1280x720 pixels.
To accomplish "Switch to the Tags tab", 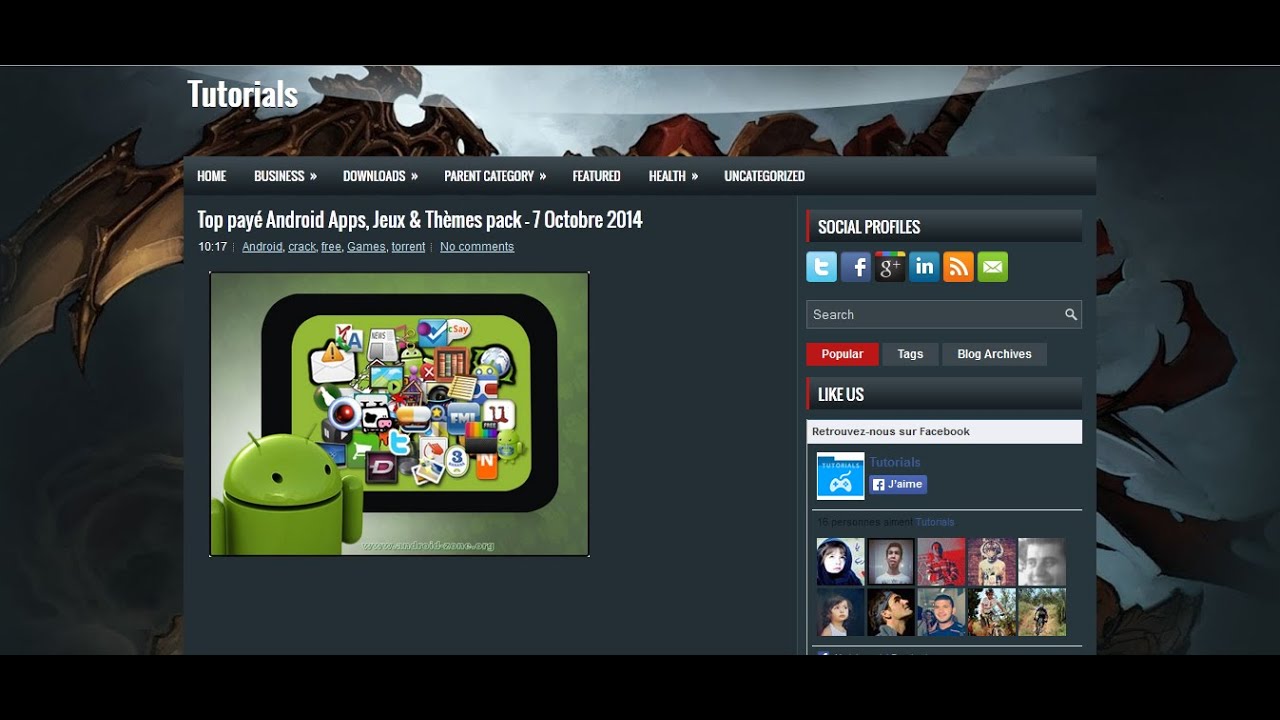I will point(910,354).
